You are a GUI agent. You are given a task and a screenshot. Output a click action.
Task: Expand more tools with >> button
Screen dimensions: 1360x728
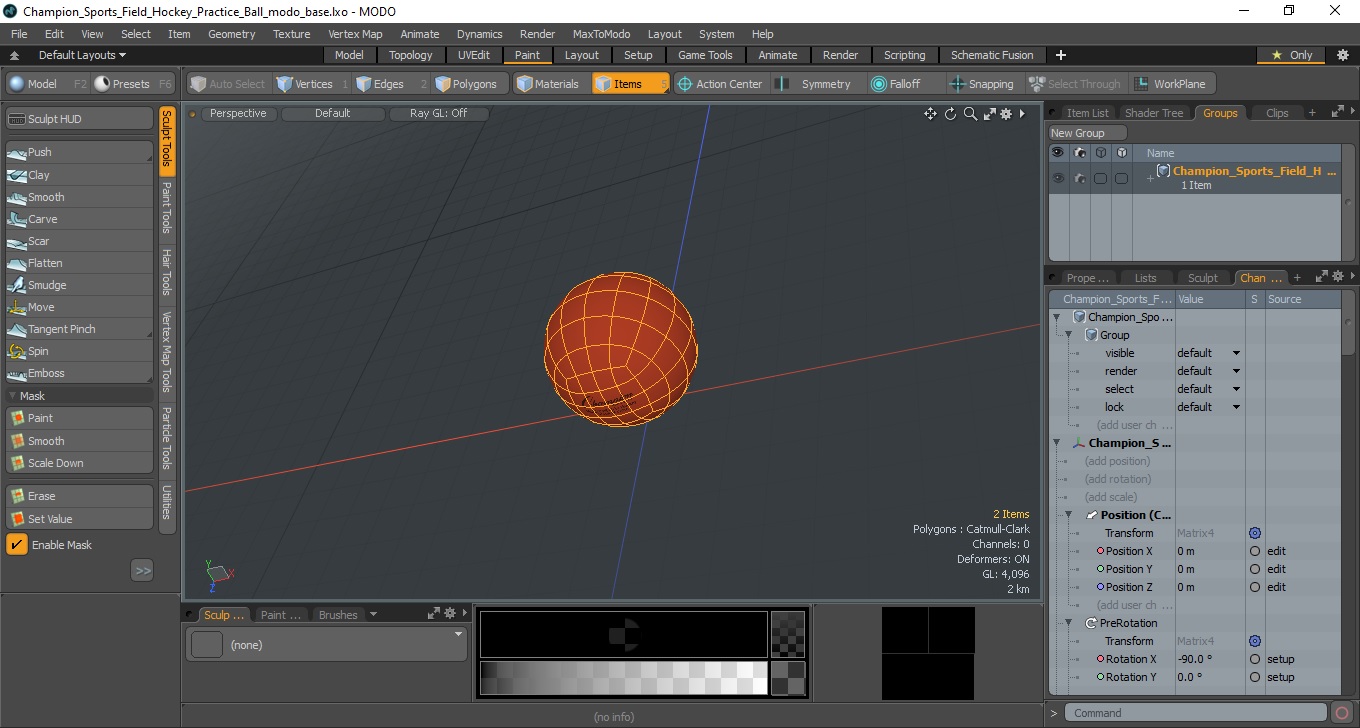pyautogui.click(x=142, y=570)
